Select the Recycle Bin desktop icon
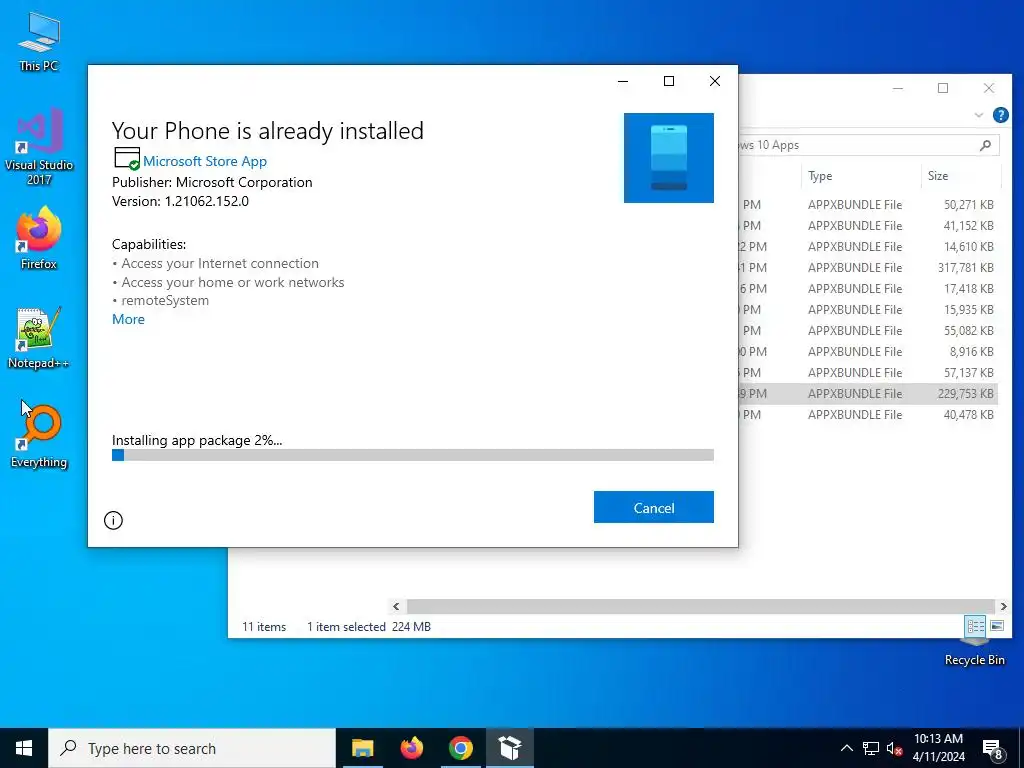The height and width of the screenshot is (768, 1024). [x=974, y=653]
